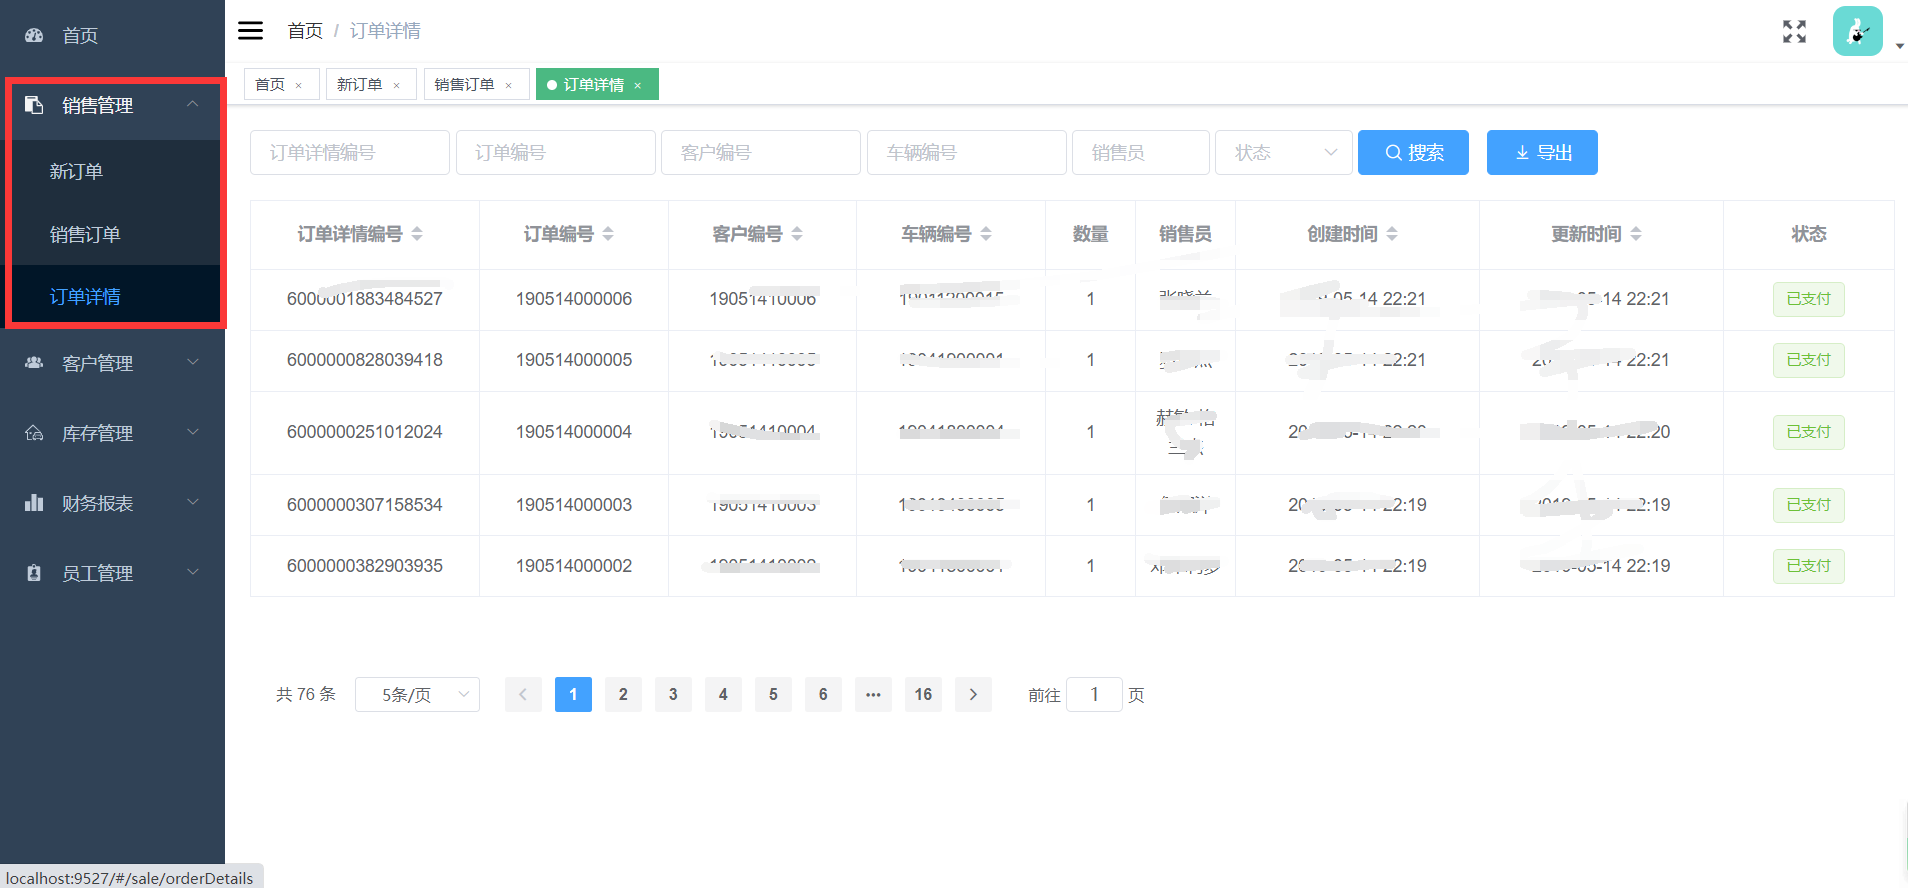This screenshot has height=888, width=1908.
Task: Open the 状态 filter dropdown
Action: pos(1284,152)
